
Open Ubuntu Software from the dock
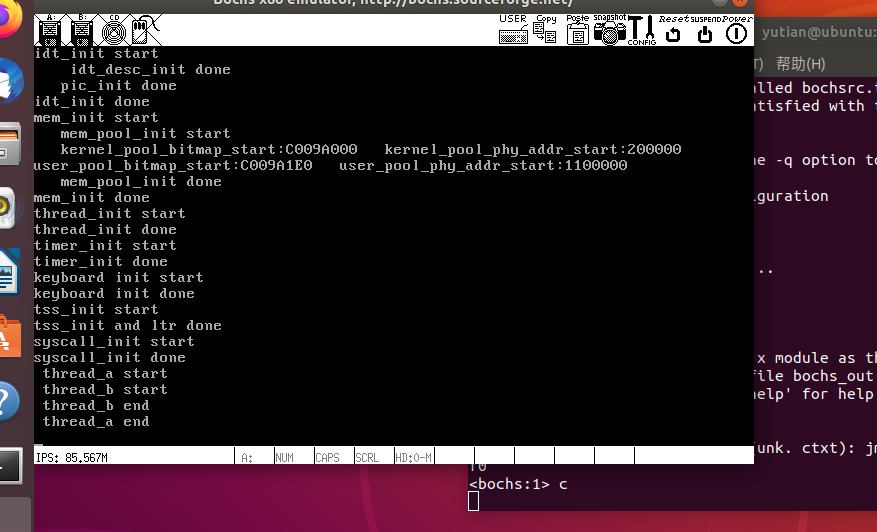tap(8, 337)
